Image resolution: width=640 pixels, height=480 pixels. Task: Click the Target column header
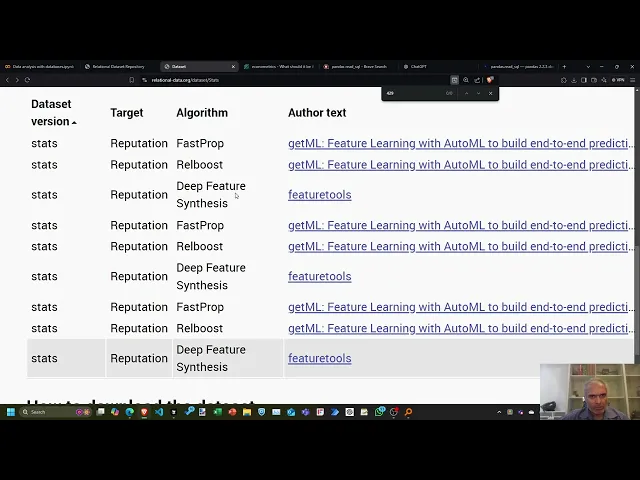(x=127, y=113)
